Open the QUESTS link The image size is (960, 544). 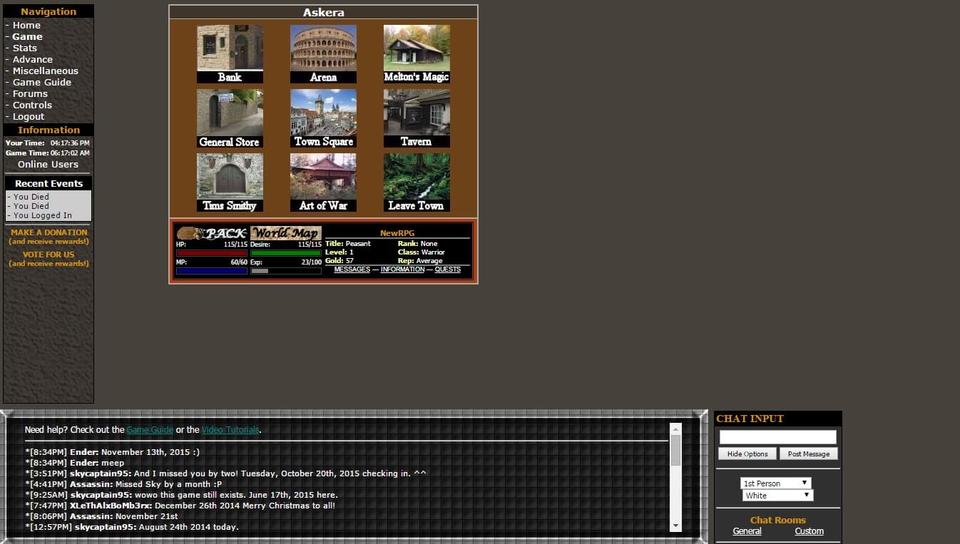coord(447,270)
